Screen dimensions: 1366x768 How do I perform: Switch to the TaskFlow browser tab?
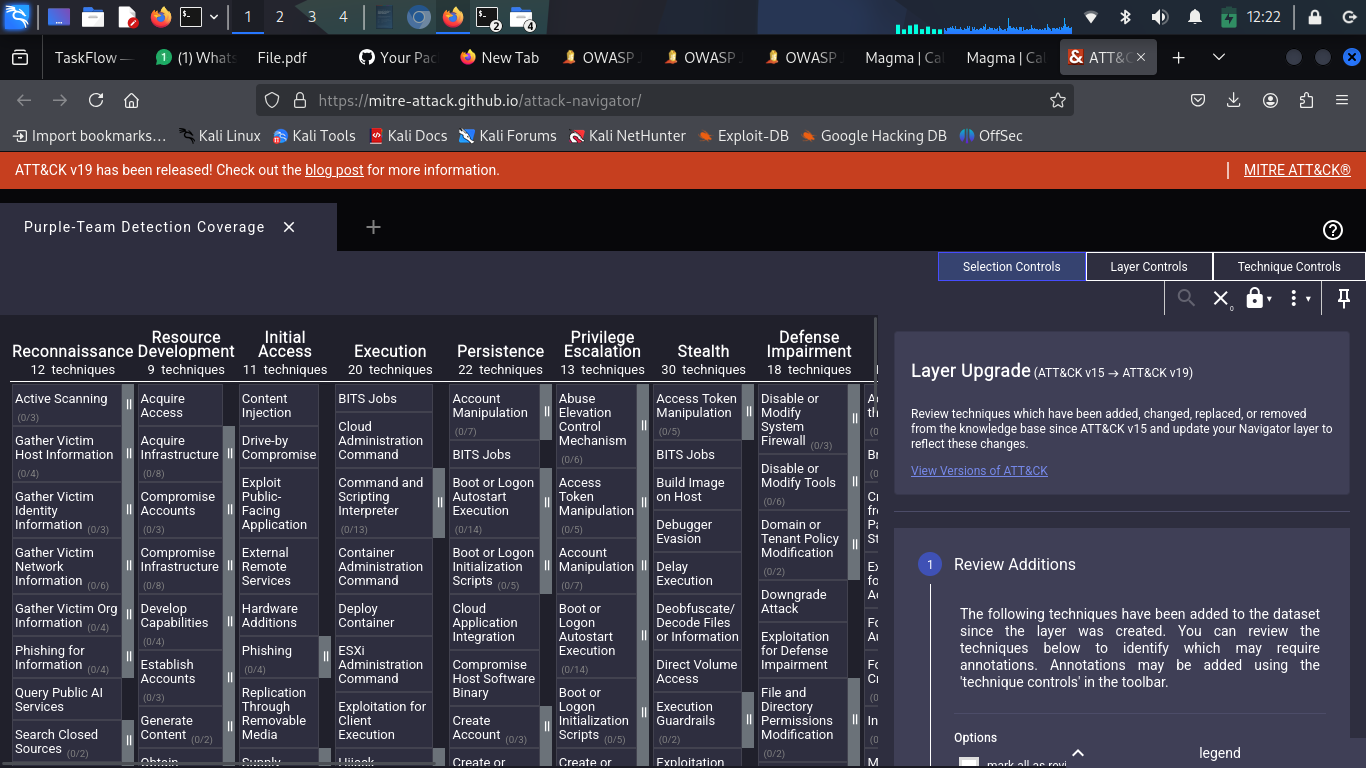point(92,58)
